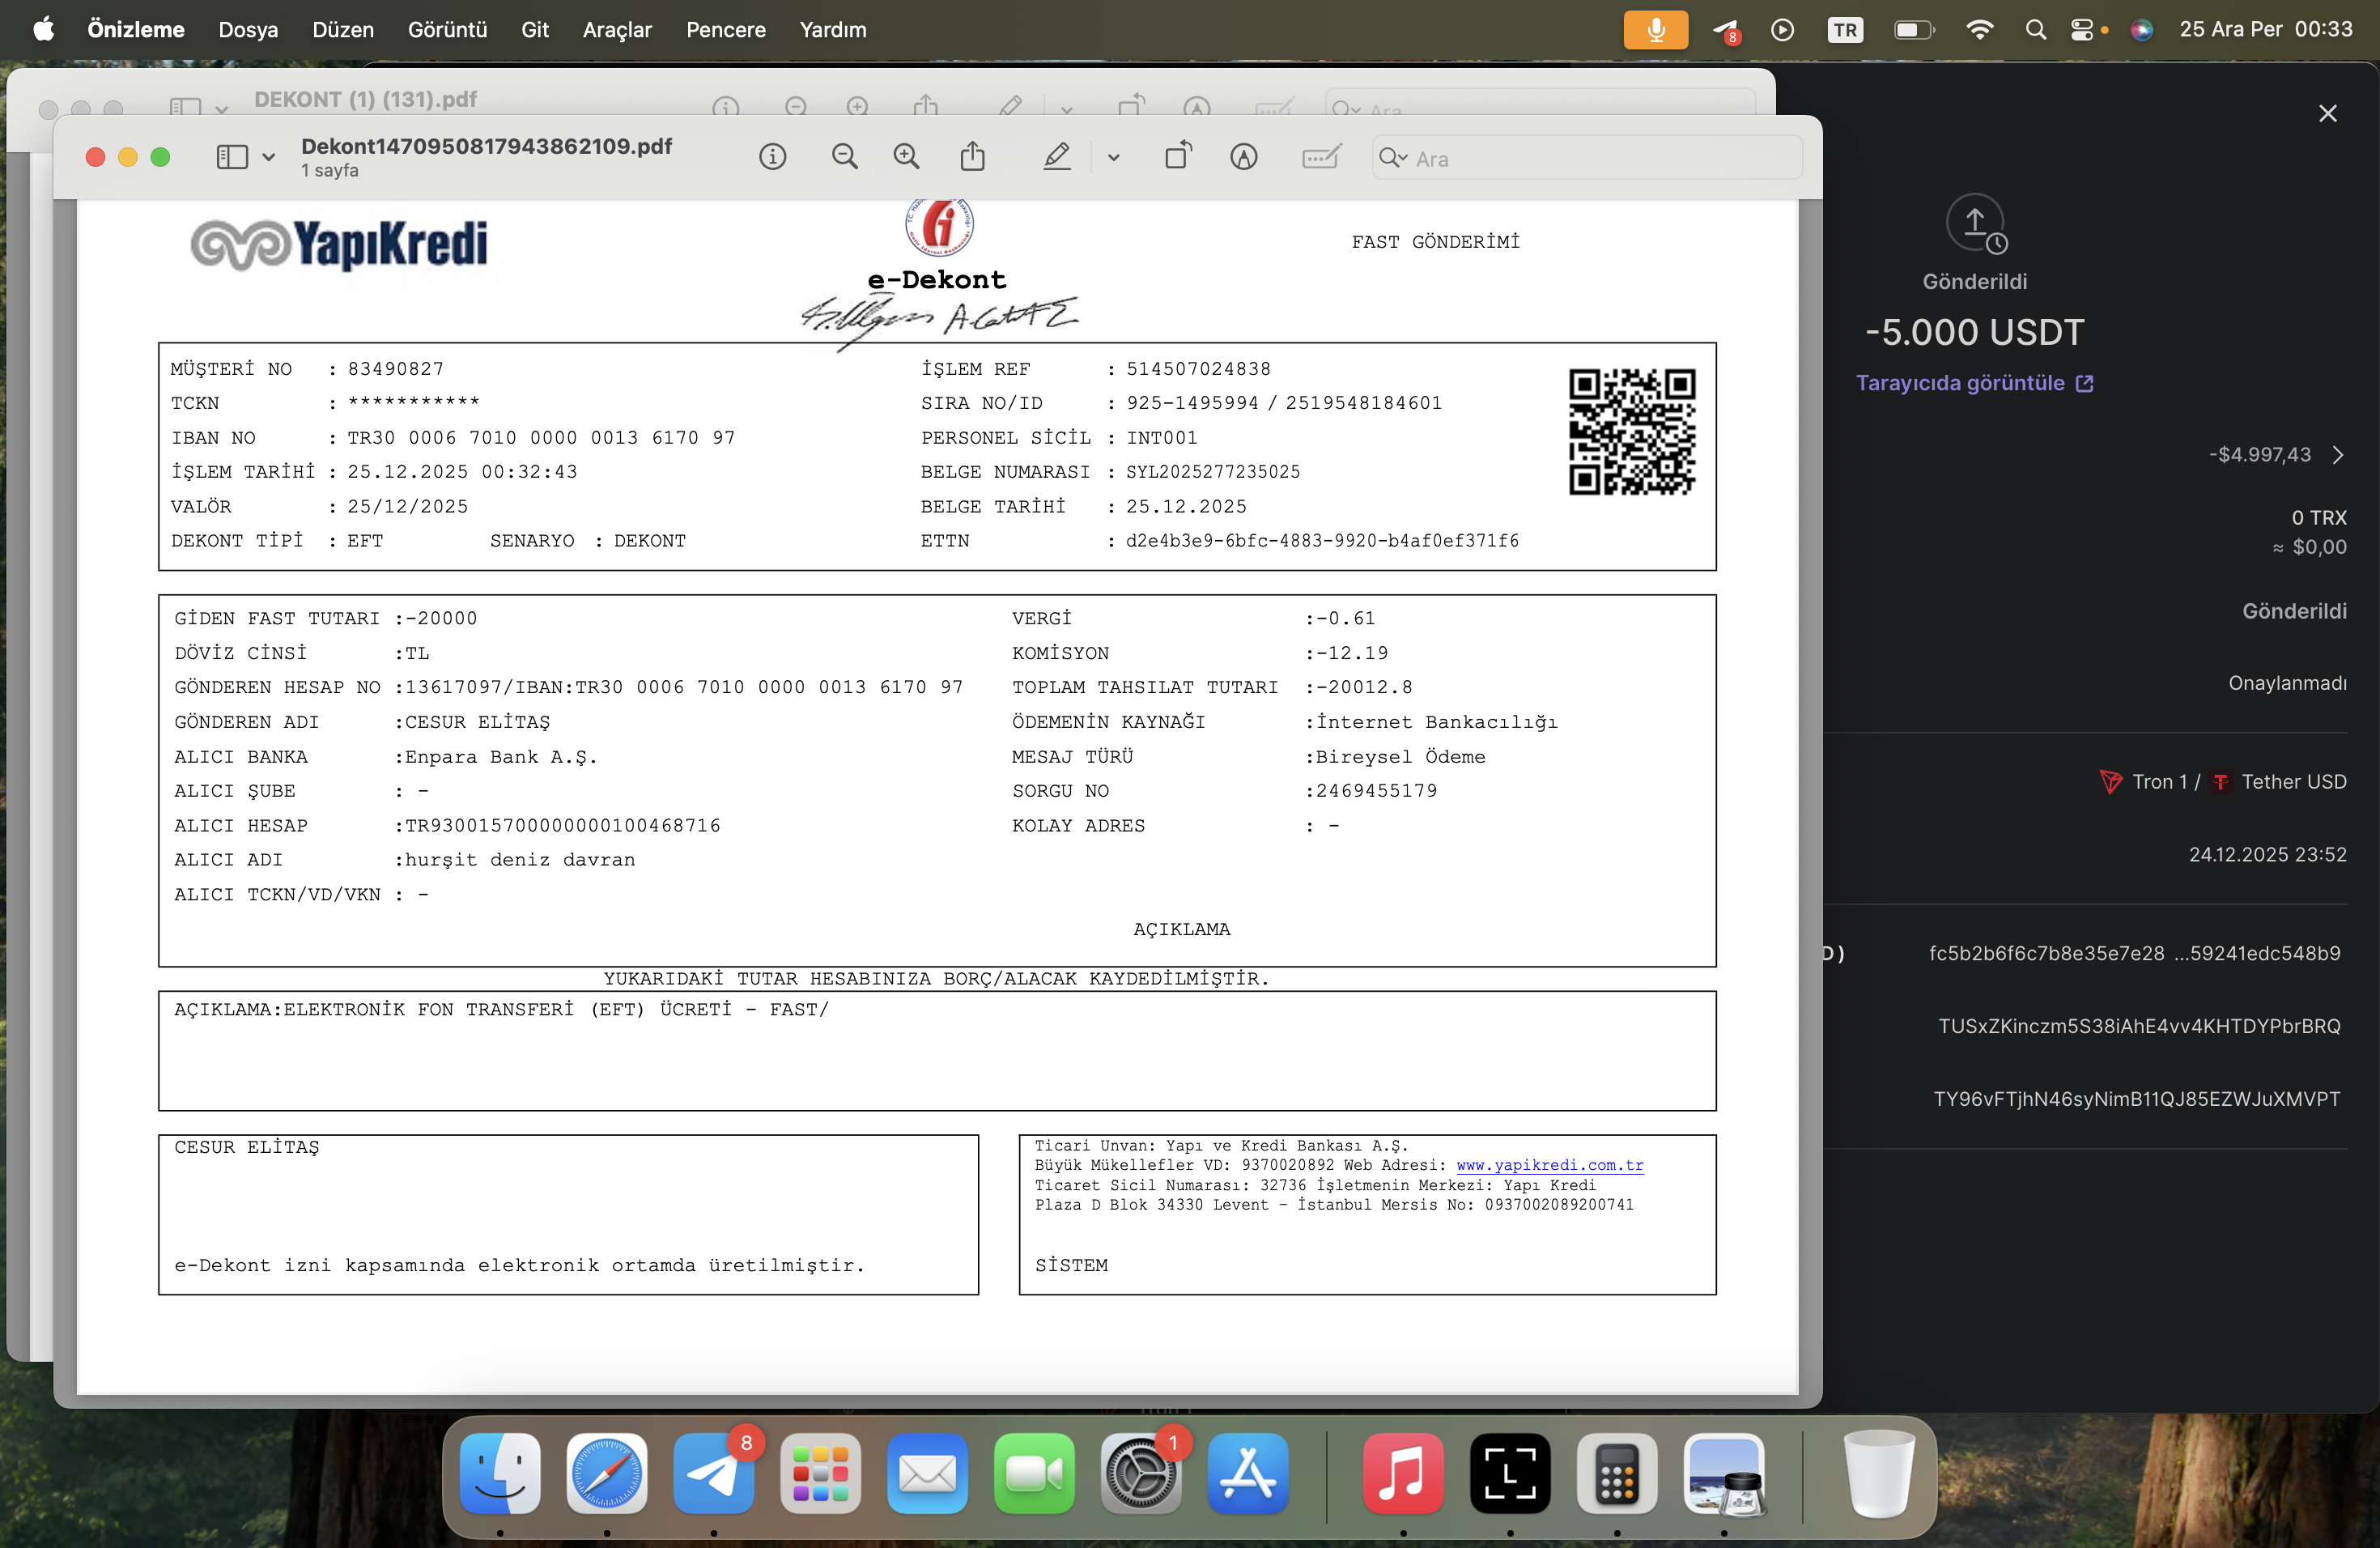This screenshot has height=1548, width=2380.
Task: Open the Önizleme application menu
Action: (x=136, y=30)
